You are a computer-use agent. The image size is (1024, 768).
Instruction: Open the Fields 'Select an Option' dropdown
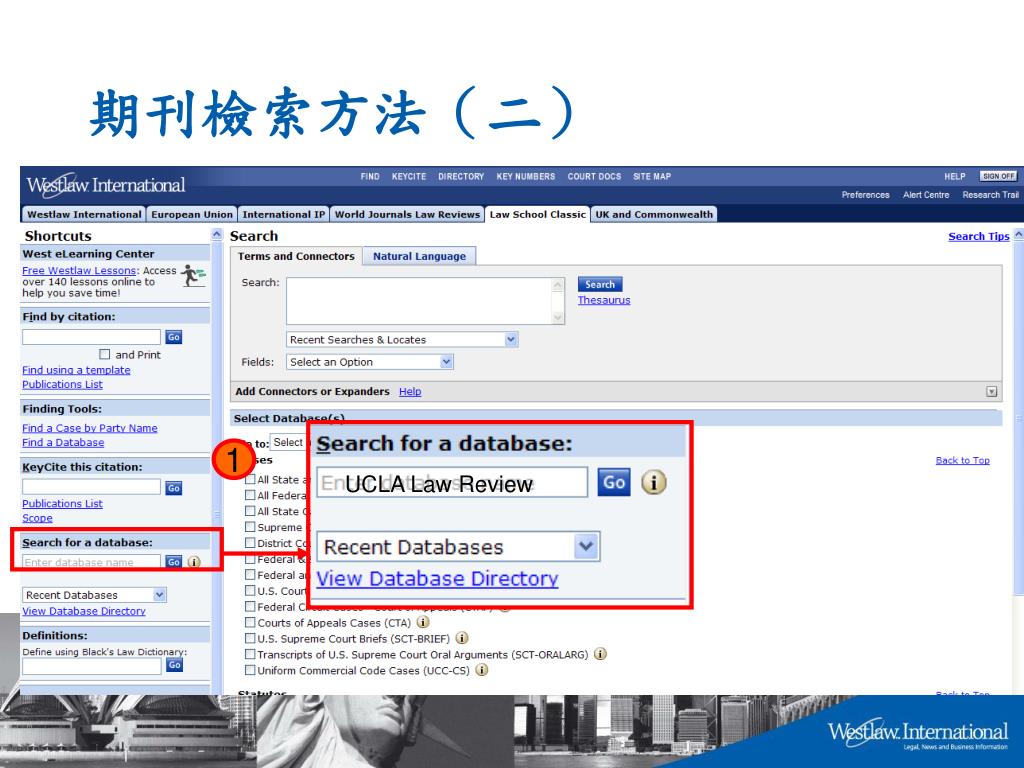pyautogui.click(x=370, y=362)
